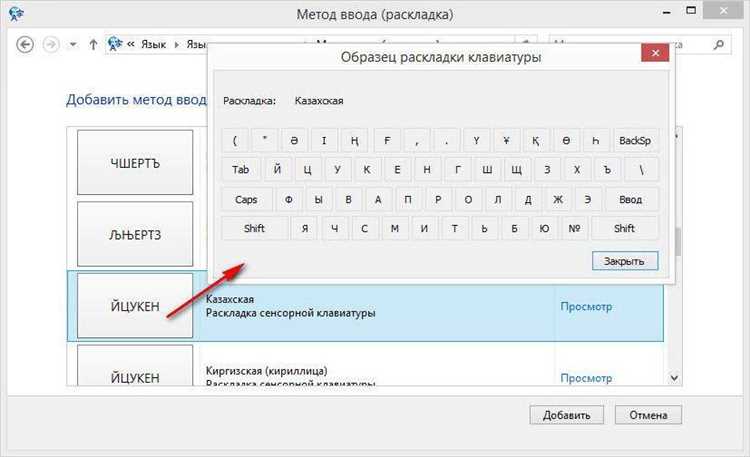
Task: Click the Қ key in preview
Action: coord(536,140)
